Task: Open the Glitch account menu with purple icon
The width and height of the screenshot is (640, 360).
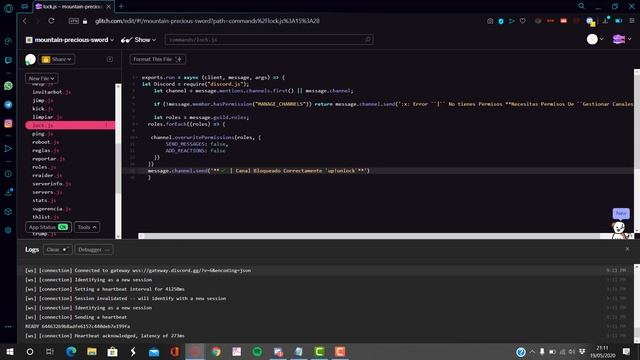Action: (622, 39)
